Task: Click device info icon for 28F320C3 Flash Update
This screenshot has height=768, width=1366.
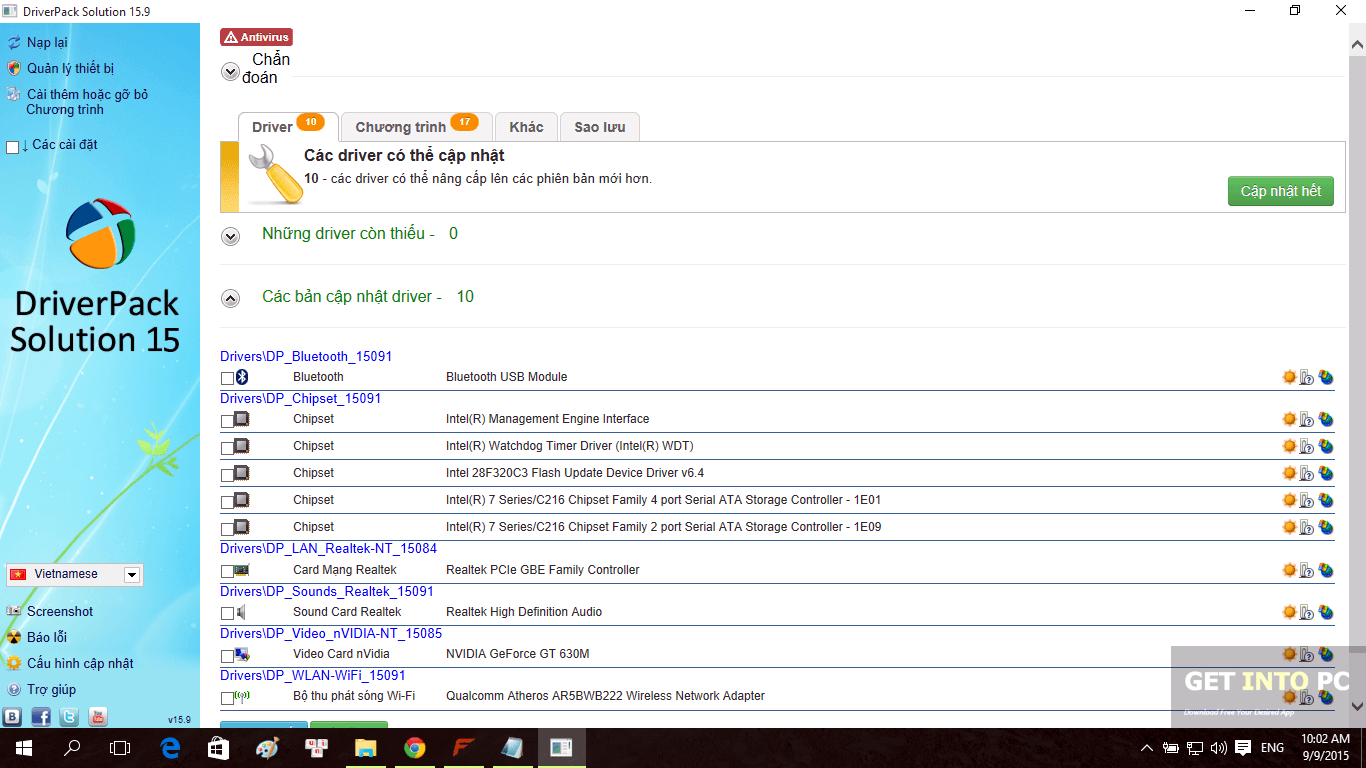Action: [1307, 473]
